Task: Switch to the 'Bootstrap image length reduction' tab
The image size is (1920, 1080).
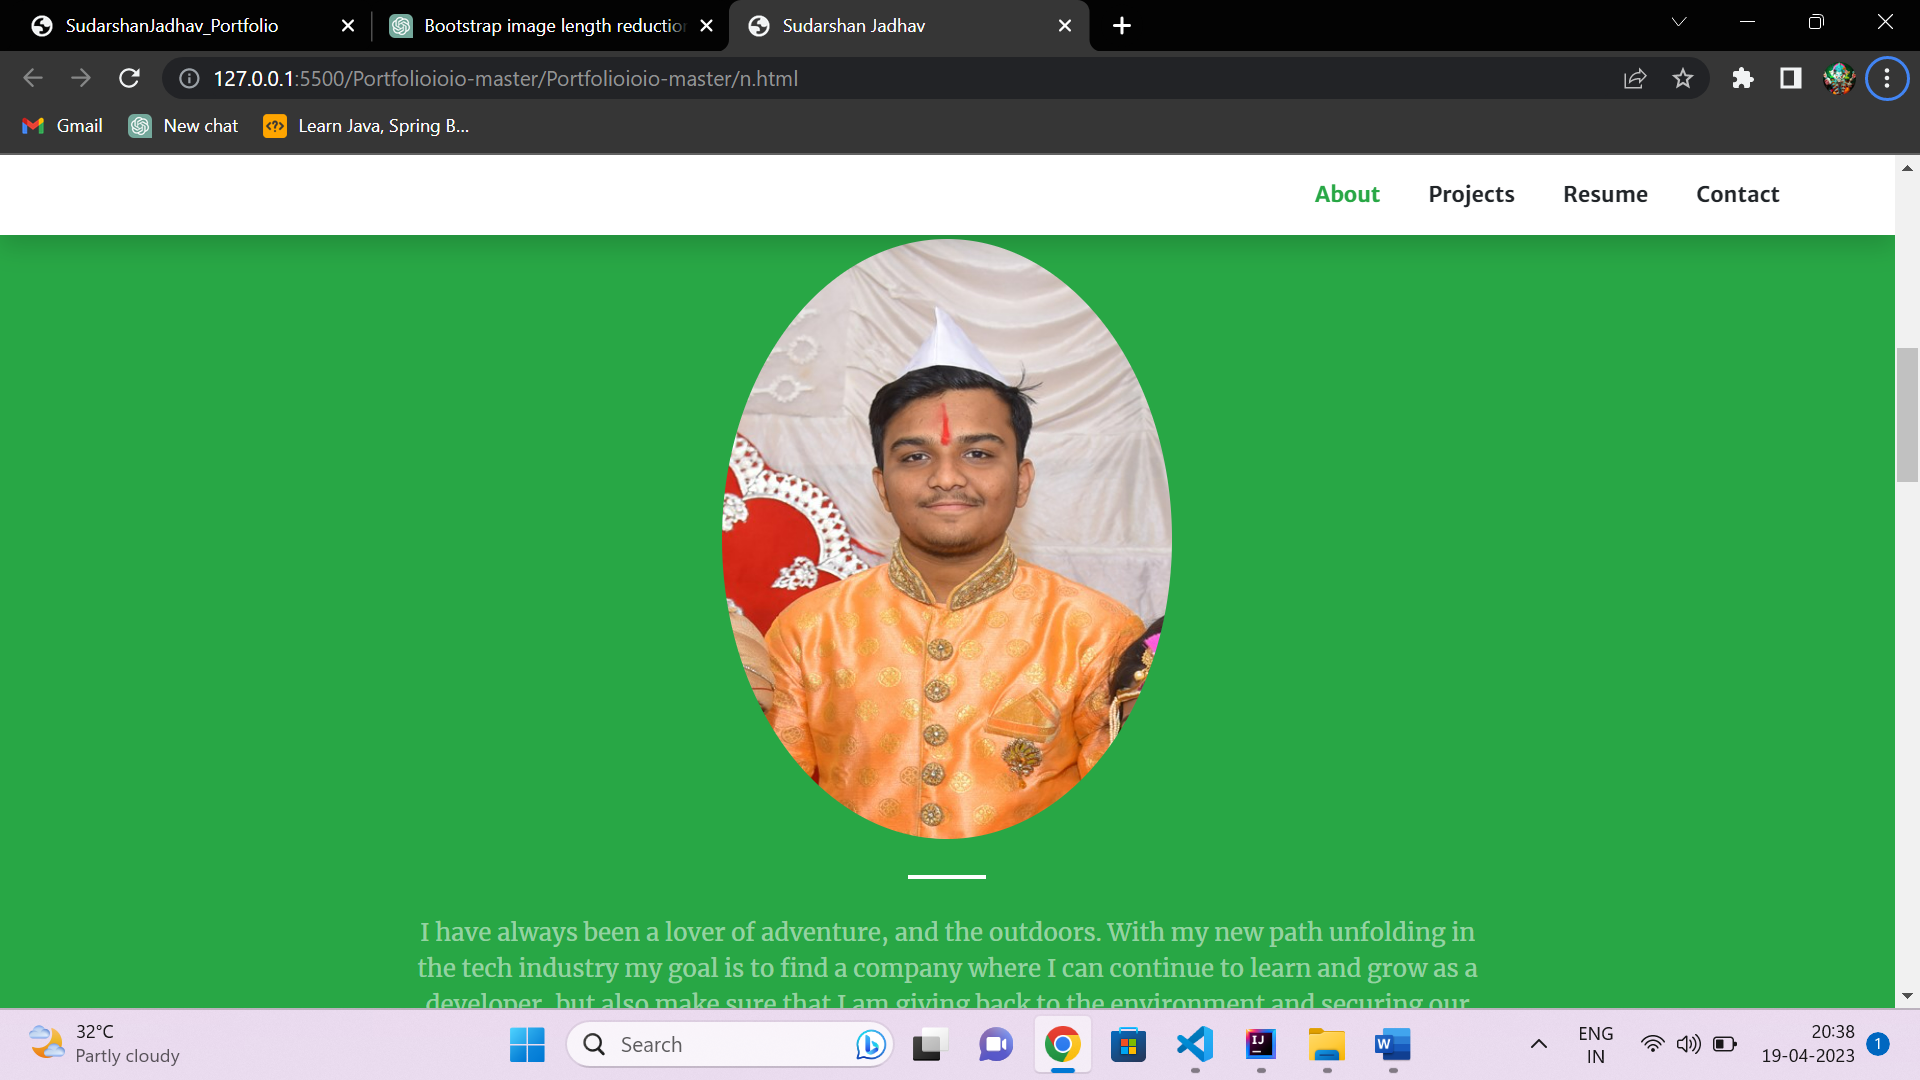Action: [548, 25]
